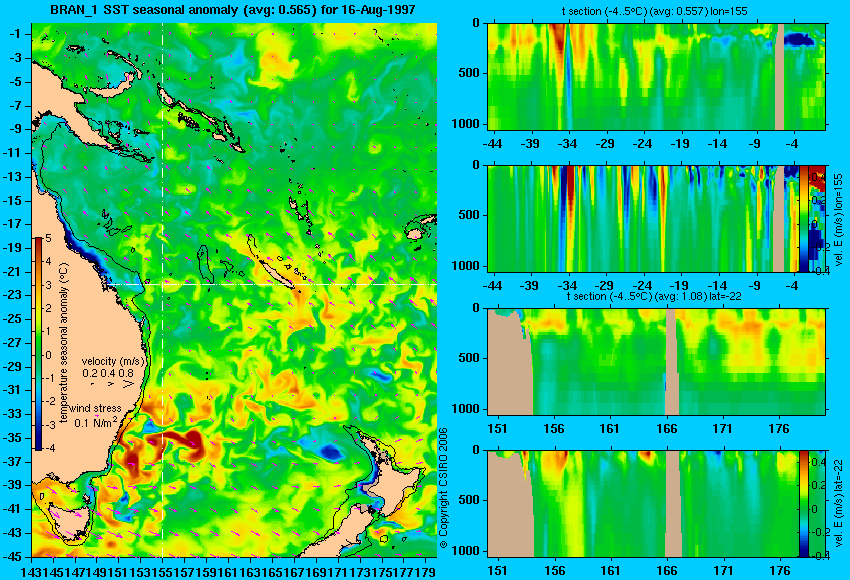850x580 pixels.
Task: Click the dark blue cold eddy northwest of New Zealand
Action: point(330,451)
